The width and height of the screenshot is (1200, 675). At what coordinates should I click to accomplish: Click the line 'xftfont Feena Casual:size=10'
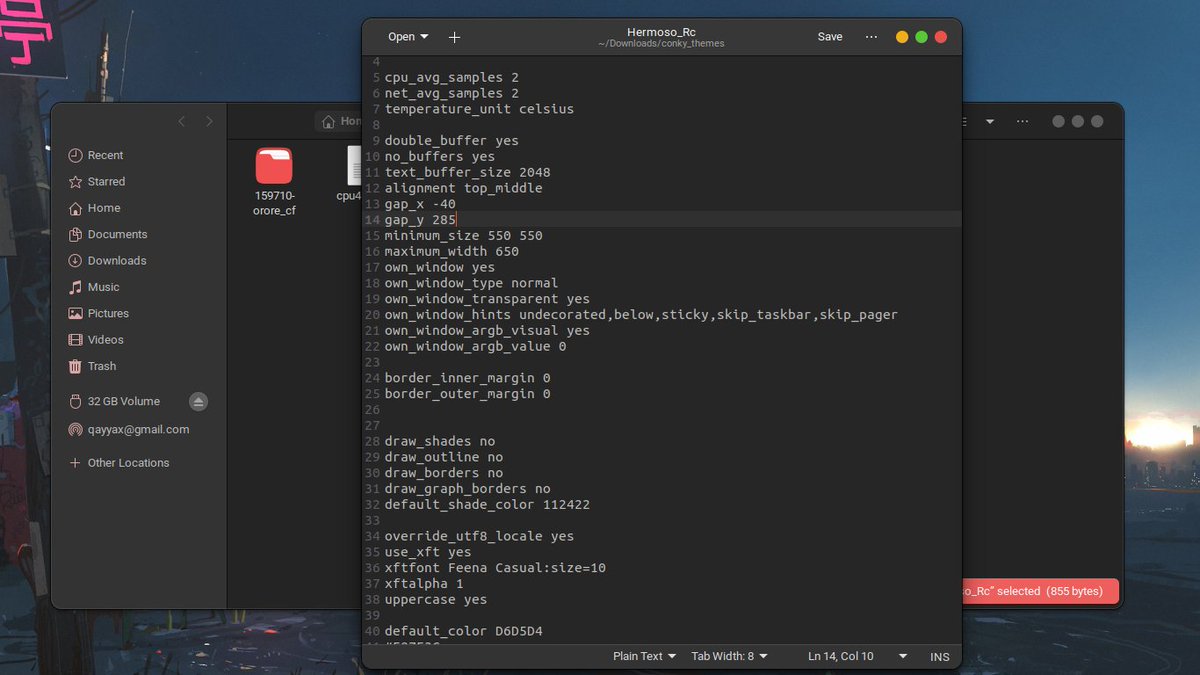[495, 568]
